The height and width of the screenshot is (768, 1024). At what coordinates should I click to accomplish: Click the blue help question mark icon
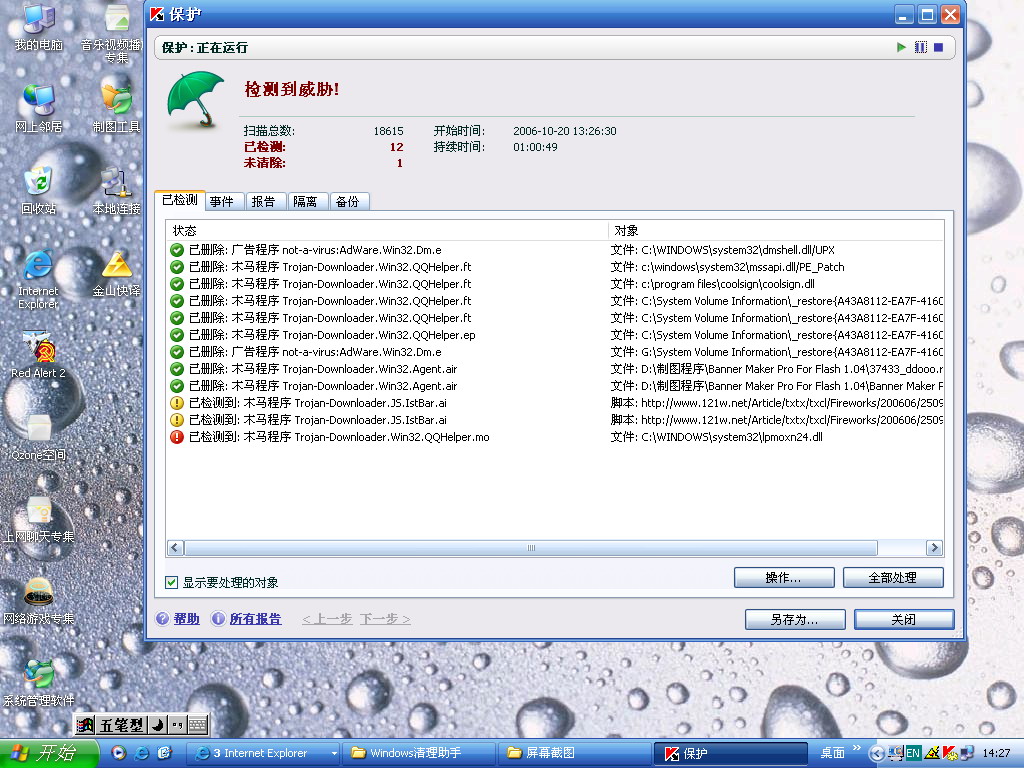pos(162,618)
